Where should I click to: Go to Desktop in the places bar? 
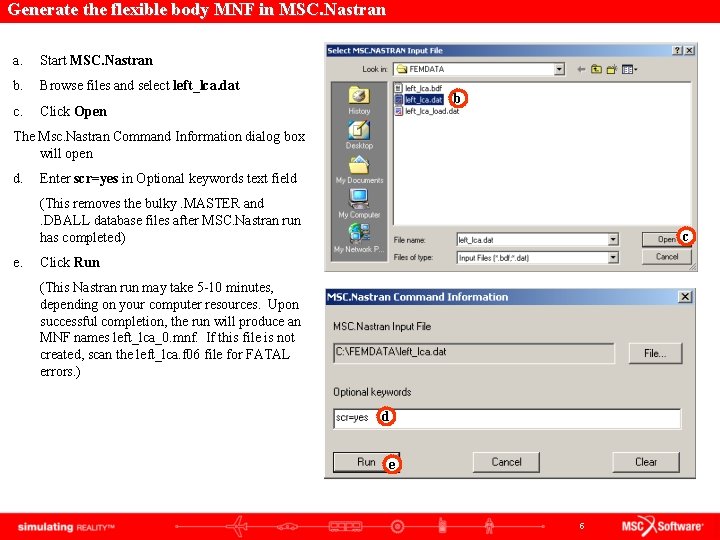(x=359, y=135)
